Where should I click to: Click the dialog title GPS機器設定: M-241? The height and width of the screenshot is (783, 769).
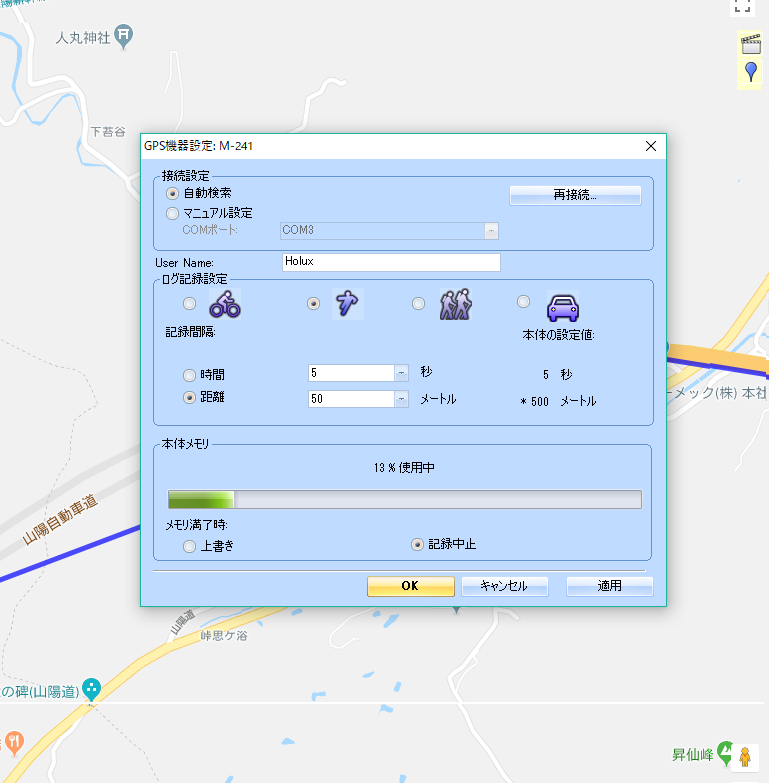click(198, 146)
